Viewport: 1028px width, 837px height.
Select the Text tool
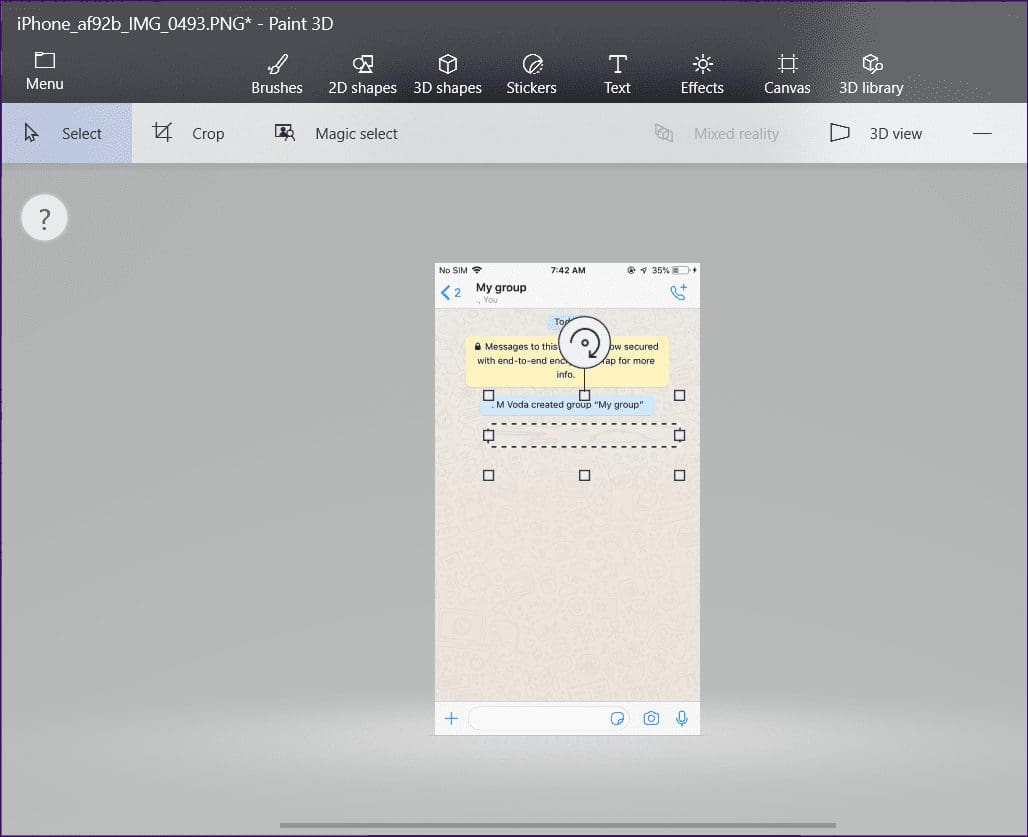pyautogui.click(x=617, y=75)
